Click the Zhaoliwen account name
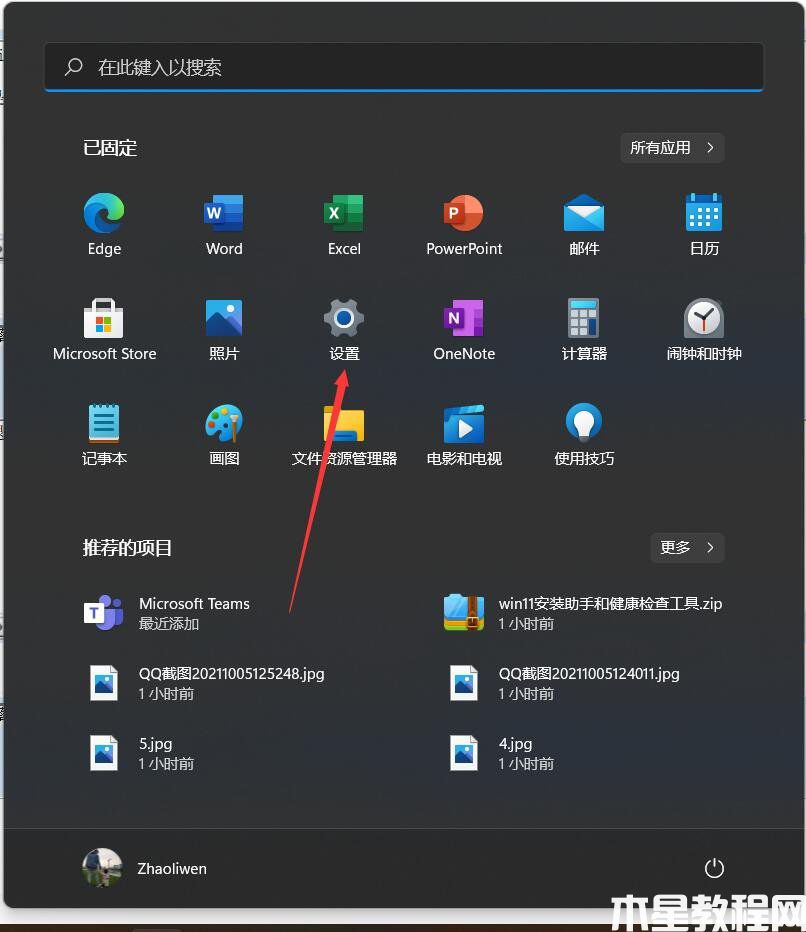 click(x=172, y=868)
